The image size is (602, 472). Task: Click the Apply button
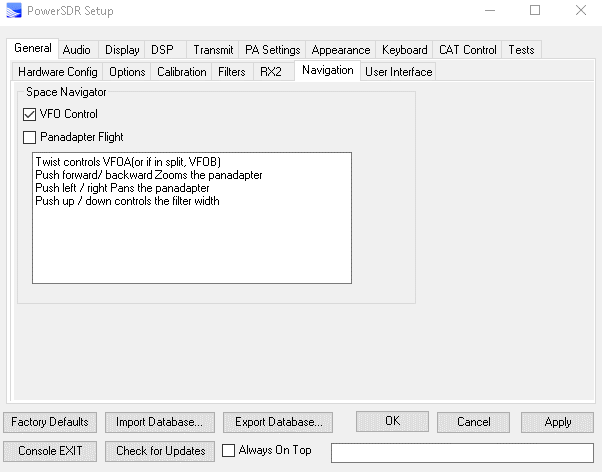(x=557, y=422)
